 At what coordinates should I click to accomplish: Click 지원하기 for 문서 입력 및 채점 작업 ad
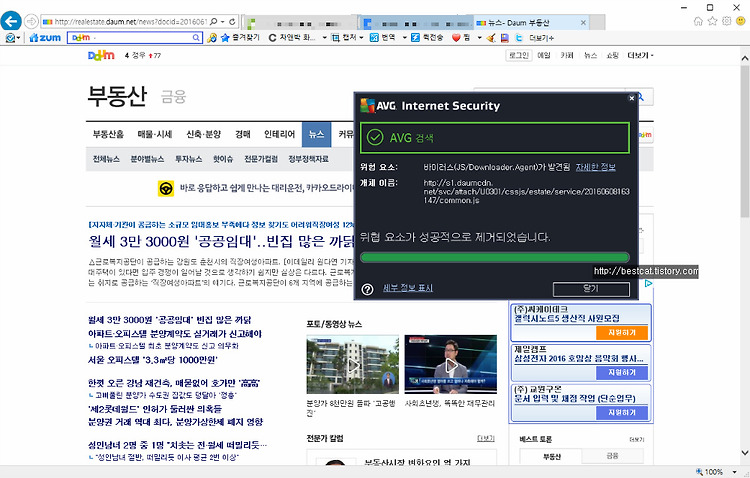(622, 412)
